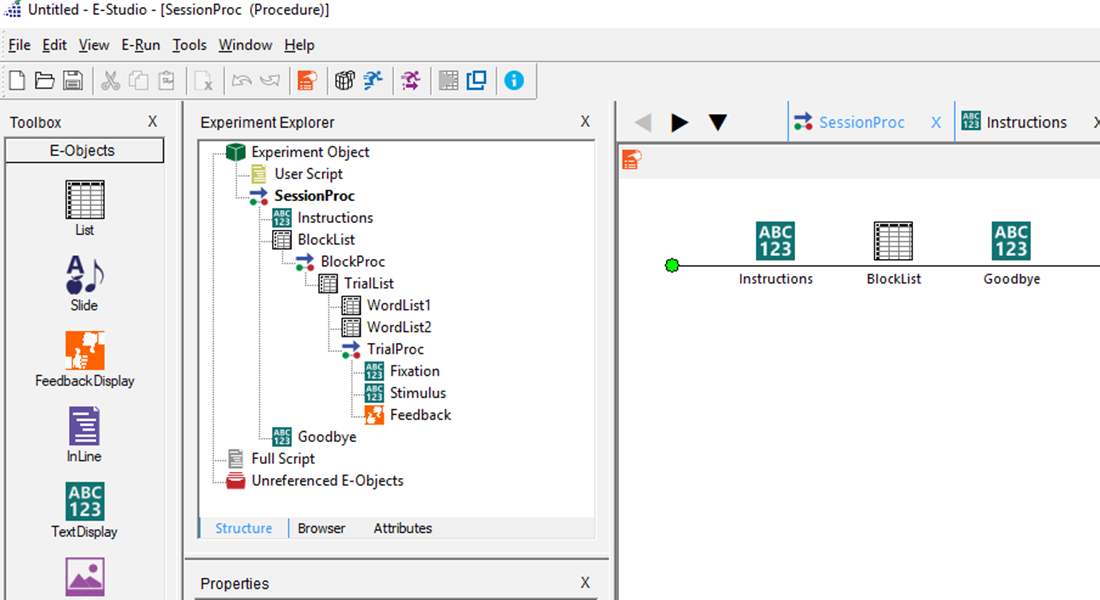Run the experiment with the blue runner icon
The height and width of the screenshot is (600, 1100).
click(373, 81)
